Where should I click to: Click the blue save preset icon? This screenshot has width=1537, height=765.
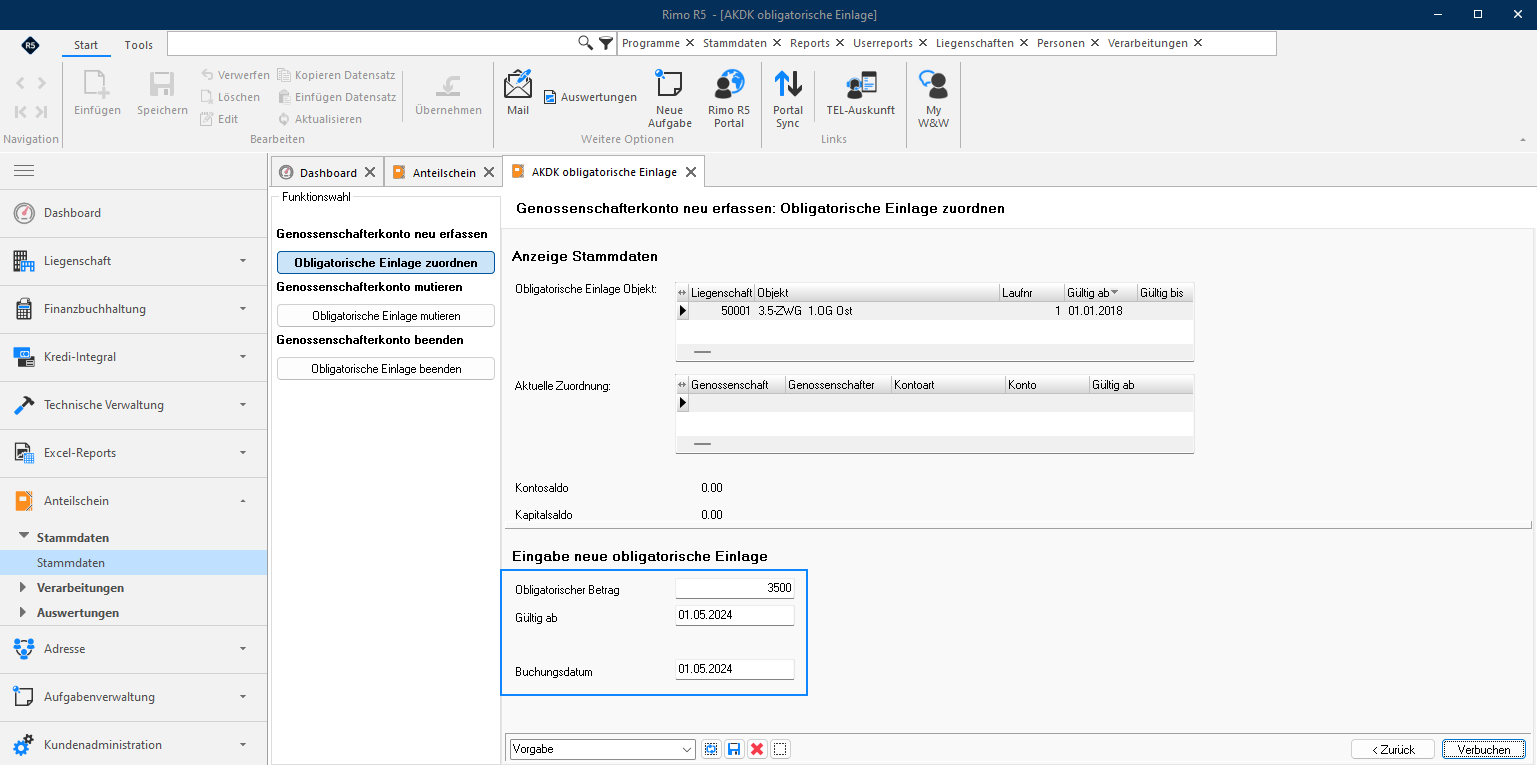click(x=734, y=749)
